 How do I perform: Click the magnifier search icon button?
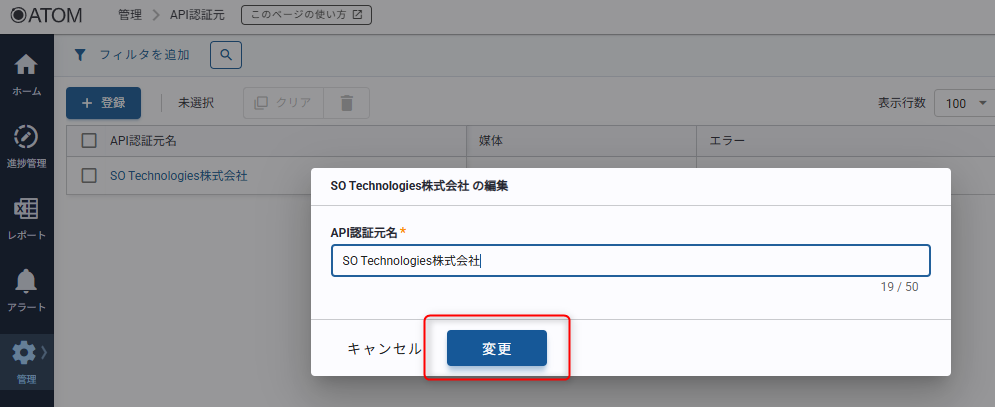point(226,55)
